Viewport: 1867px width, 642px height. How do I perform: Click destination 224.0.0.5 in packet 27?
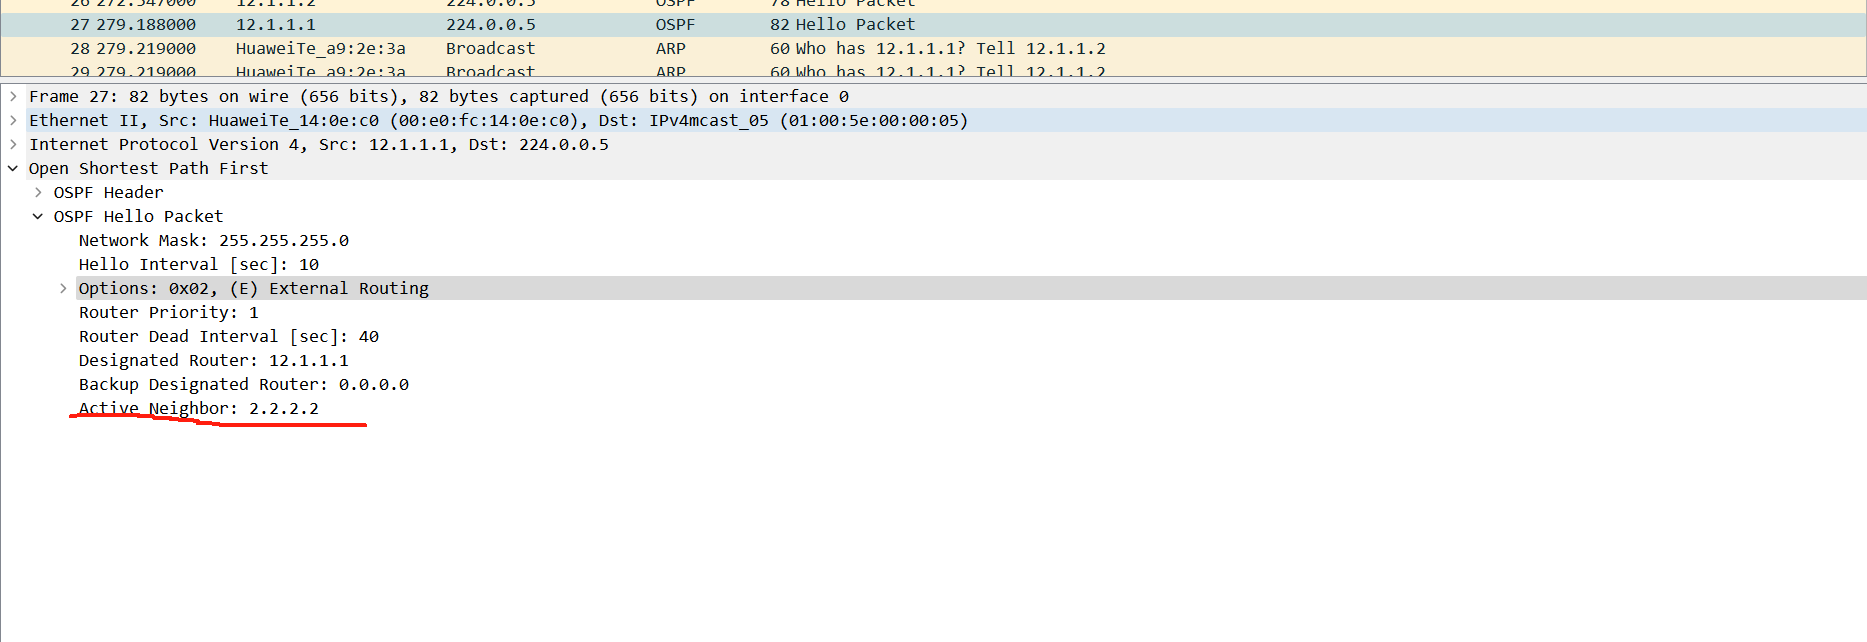[490, 24]
